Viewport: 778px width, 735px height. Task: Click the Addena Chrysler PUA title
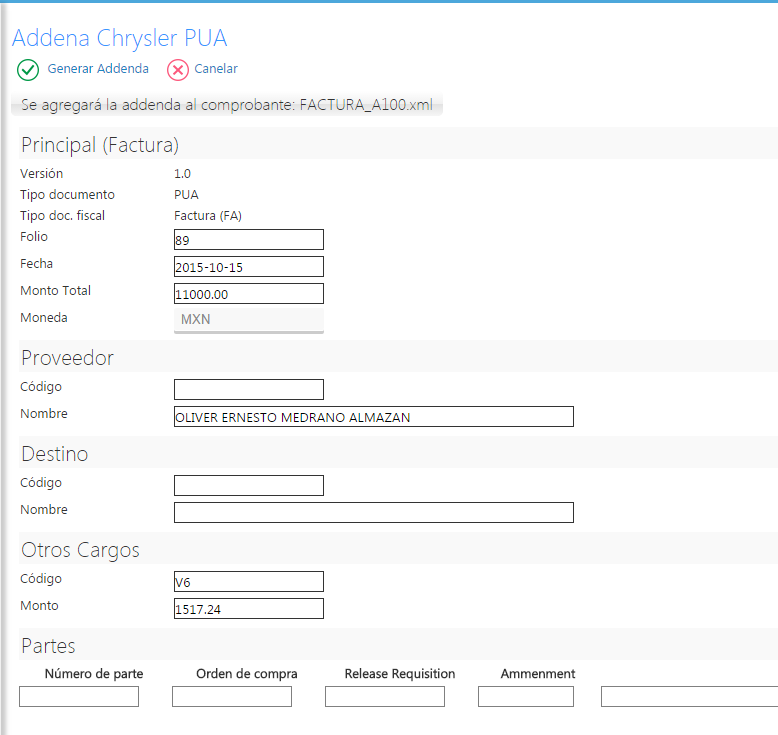120,38
